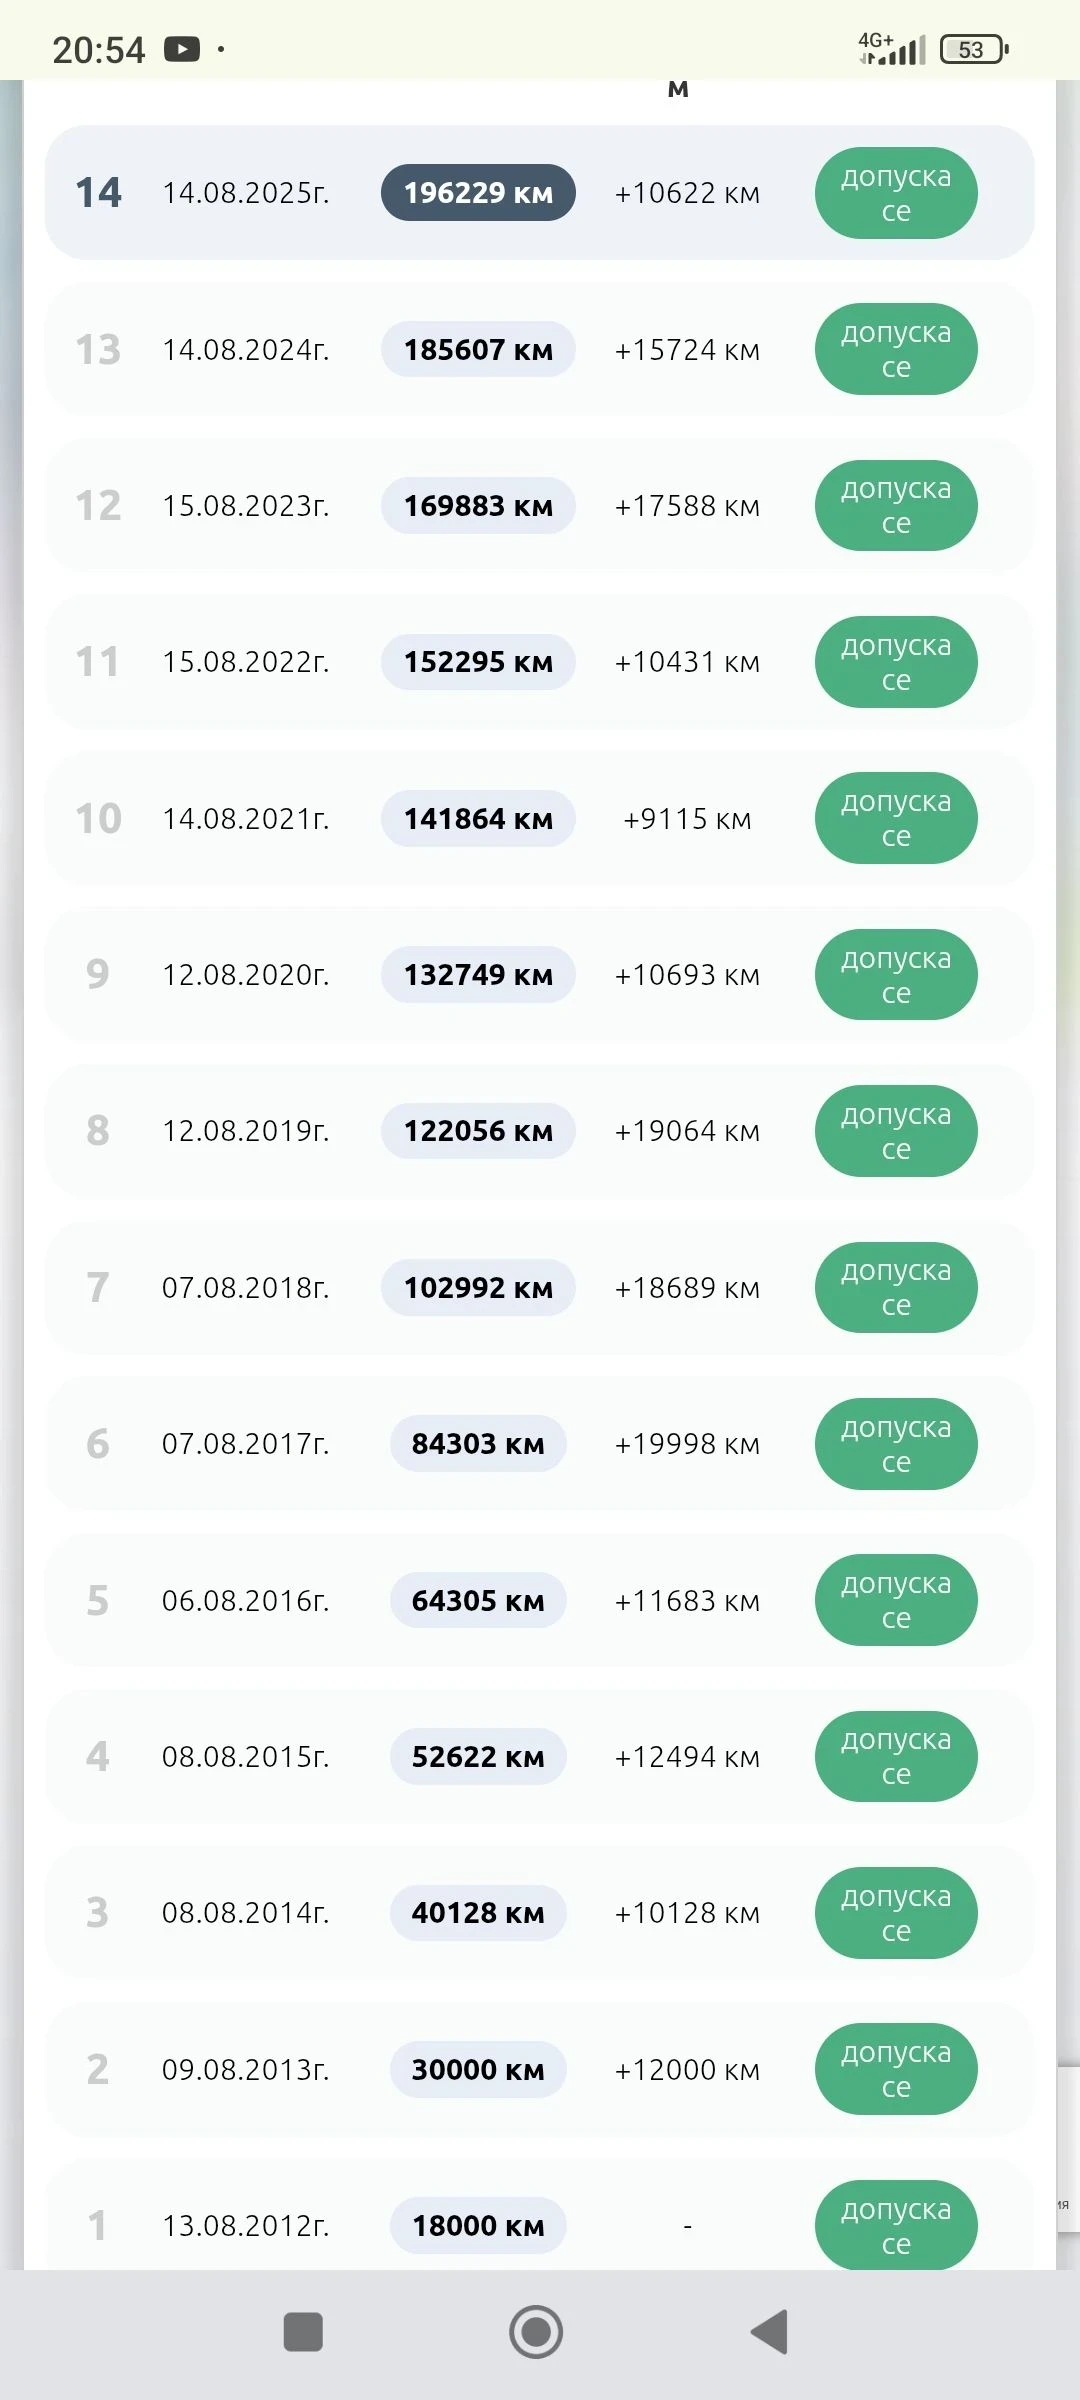Open recent apps with square button
This screenshot has width=1080, height=2400.
303,2332
